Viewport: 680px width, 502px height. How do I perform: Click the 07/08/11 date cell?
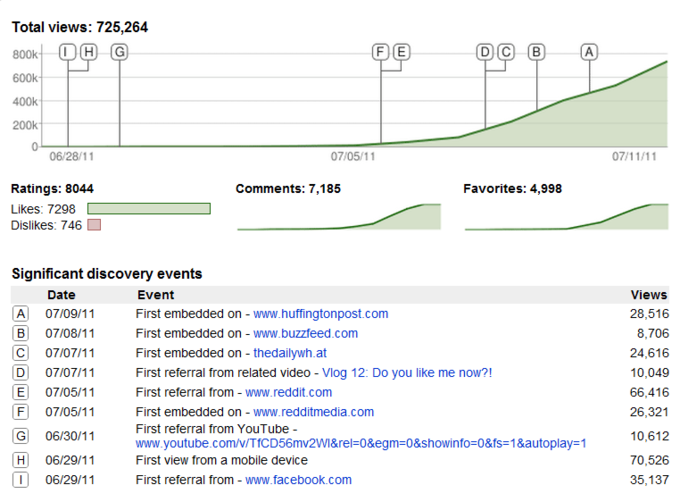[x=70, y=333]
